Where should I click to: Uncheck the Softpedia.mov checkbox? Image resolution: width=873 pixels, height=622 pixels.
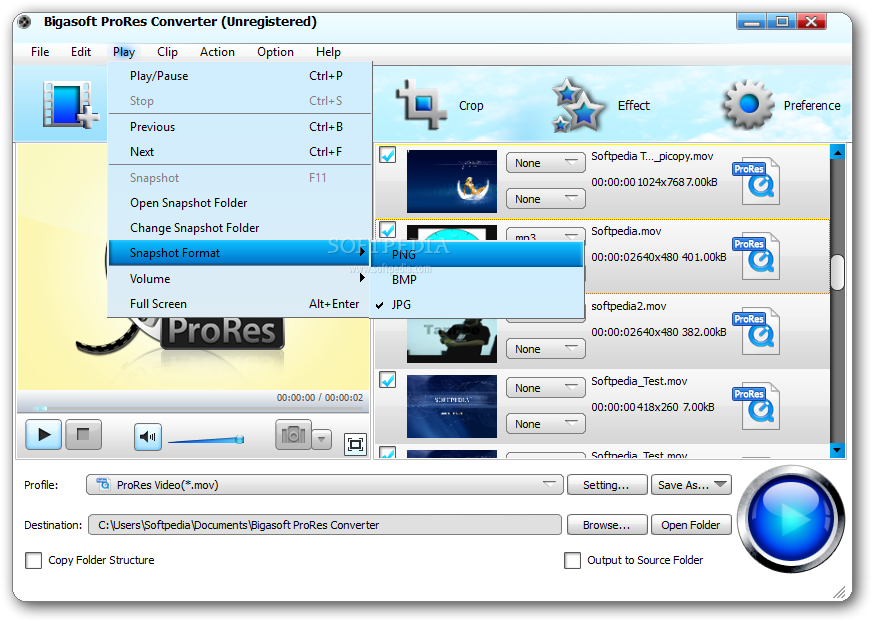388,229
